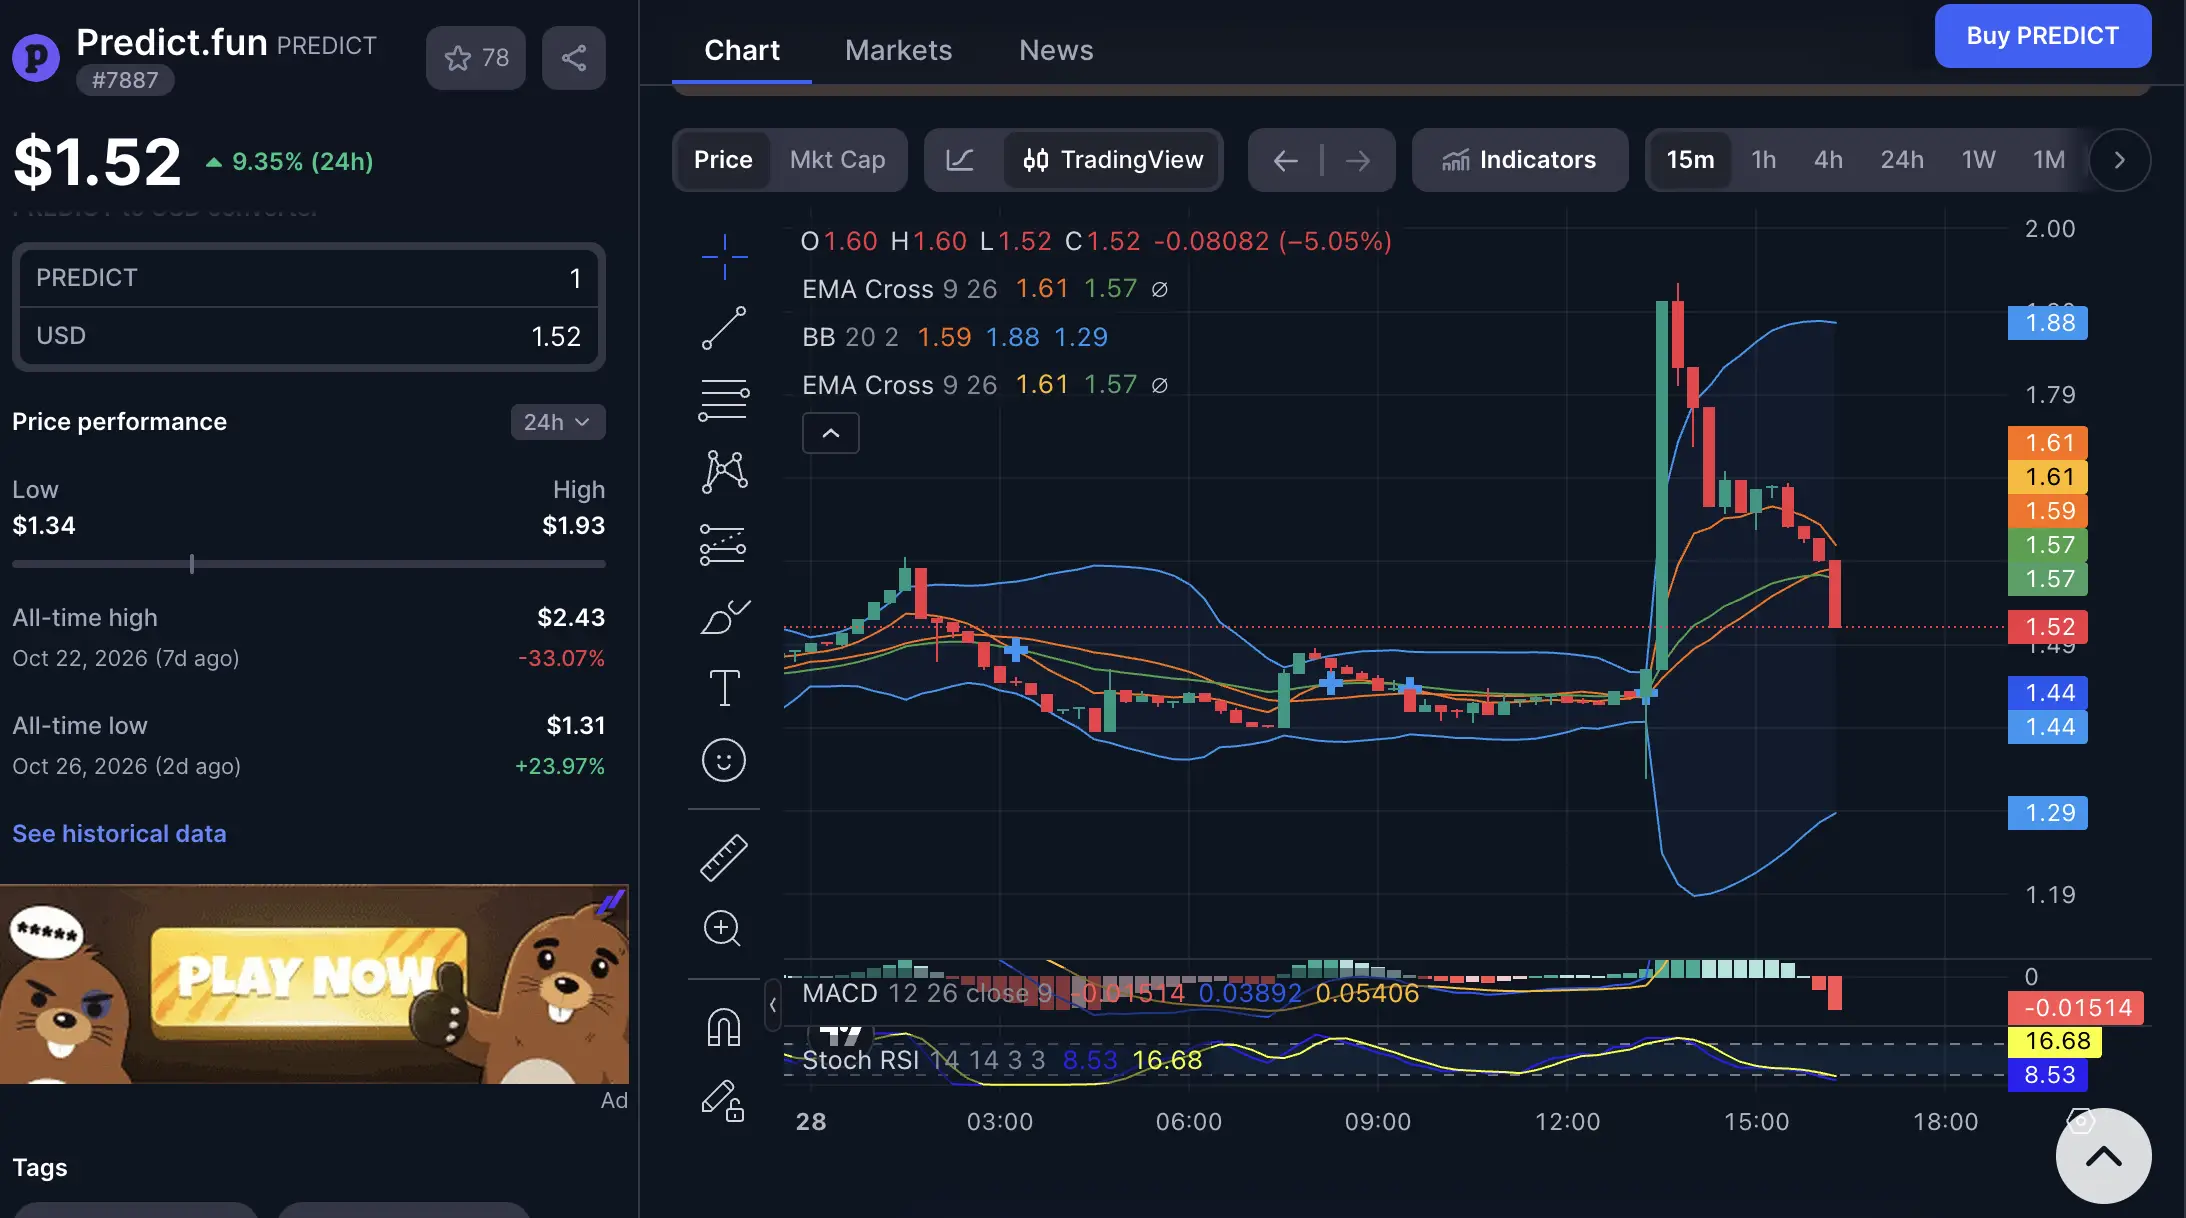This screenshot has width=2186, height=1218.
Task: Click the low-high price range bar
Action: pos(309,564)
